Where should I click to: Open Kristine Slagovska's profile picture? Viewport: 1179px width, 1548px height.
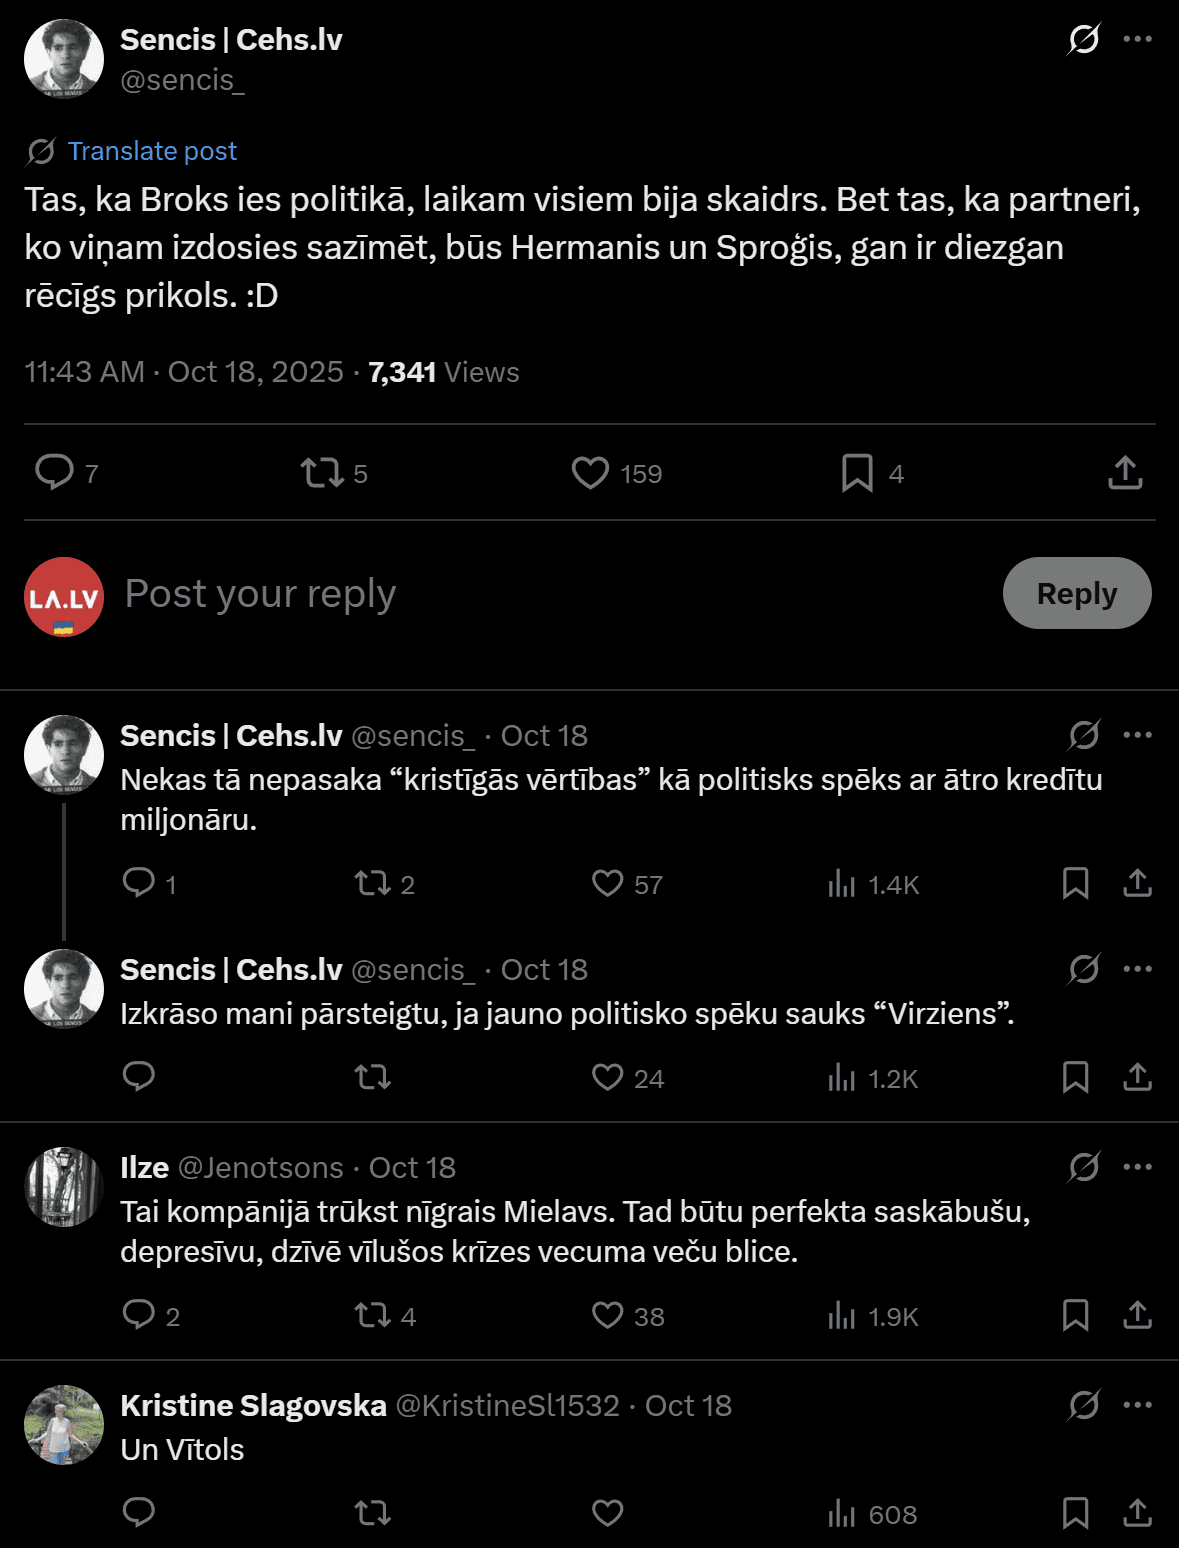(64, 1425)
